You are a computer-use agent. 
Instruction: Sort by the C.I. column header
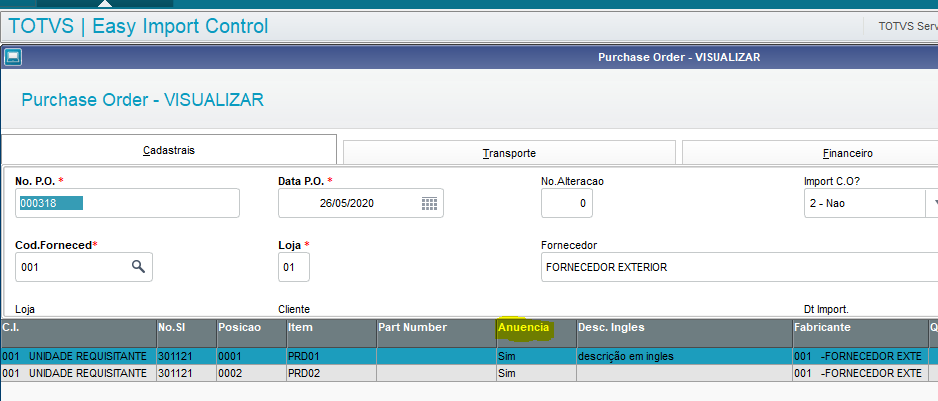click(79, 333)
